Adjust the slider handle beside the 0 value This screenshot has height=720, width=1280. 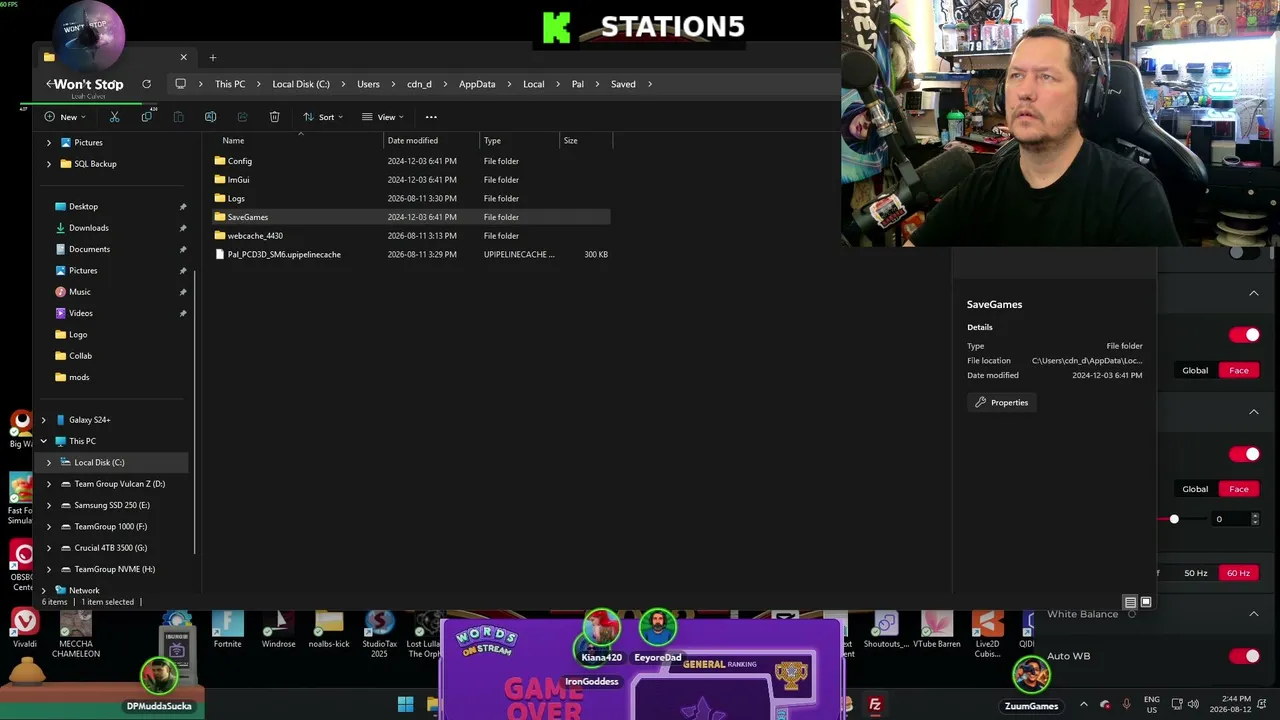(x=1174, y=519)
